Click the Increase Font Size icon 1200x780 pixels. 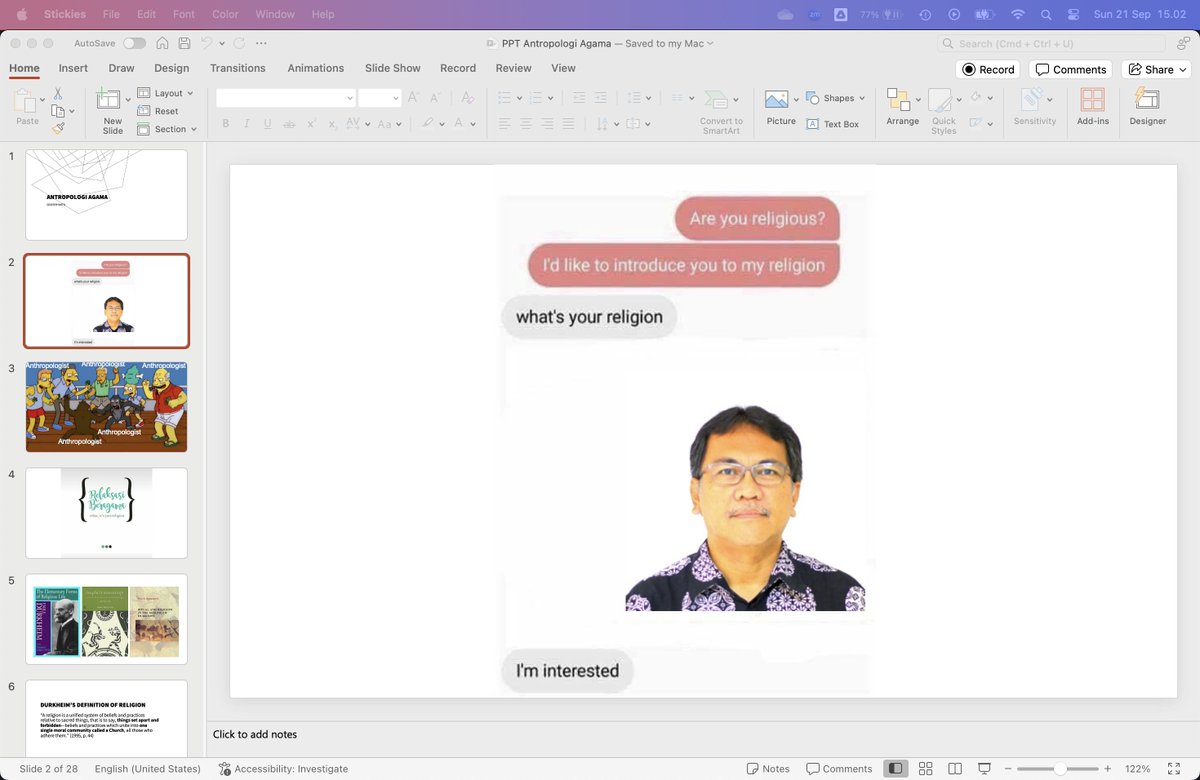coord(414,97)
